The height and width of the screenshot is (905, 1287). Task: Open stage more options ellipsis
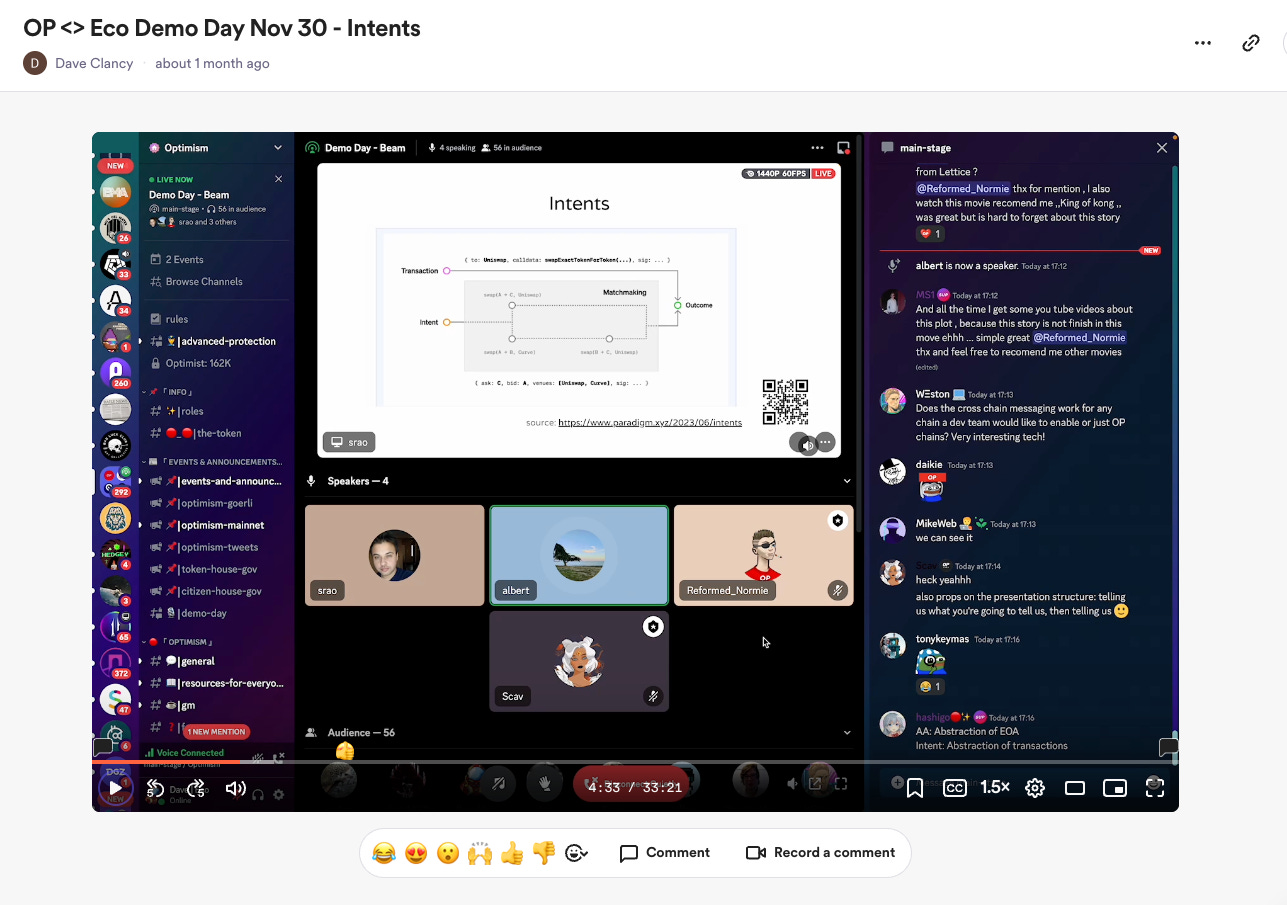point(818,148)
